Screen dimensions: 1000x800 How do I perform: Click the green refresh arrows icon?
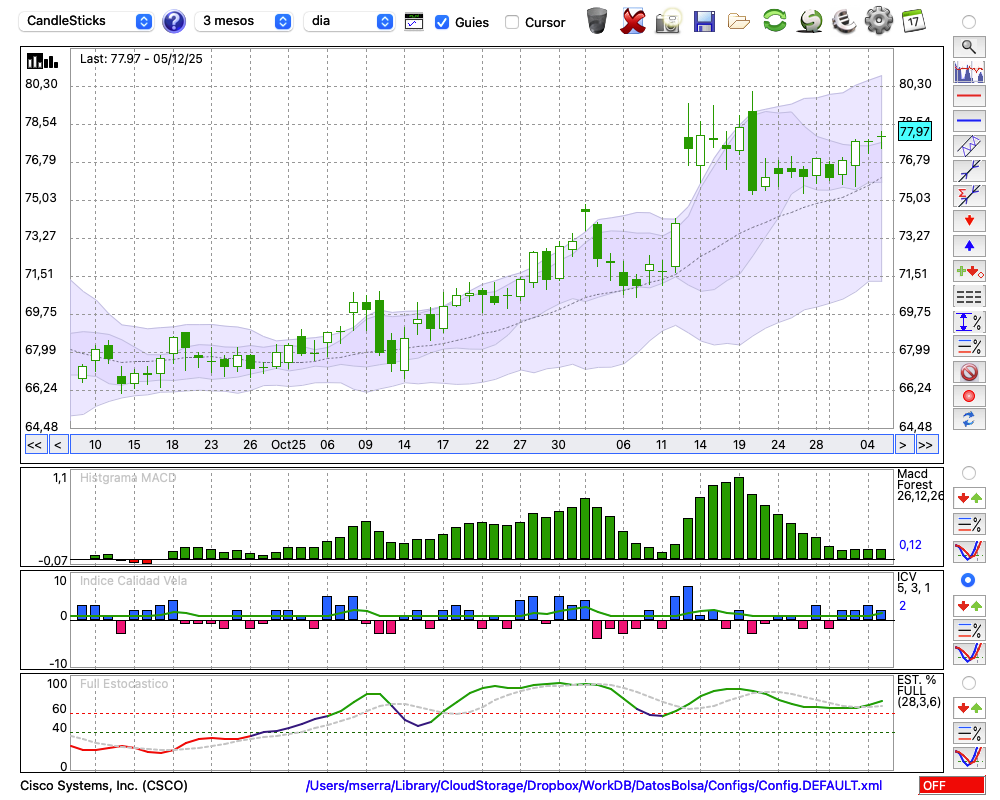(774, 20)
